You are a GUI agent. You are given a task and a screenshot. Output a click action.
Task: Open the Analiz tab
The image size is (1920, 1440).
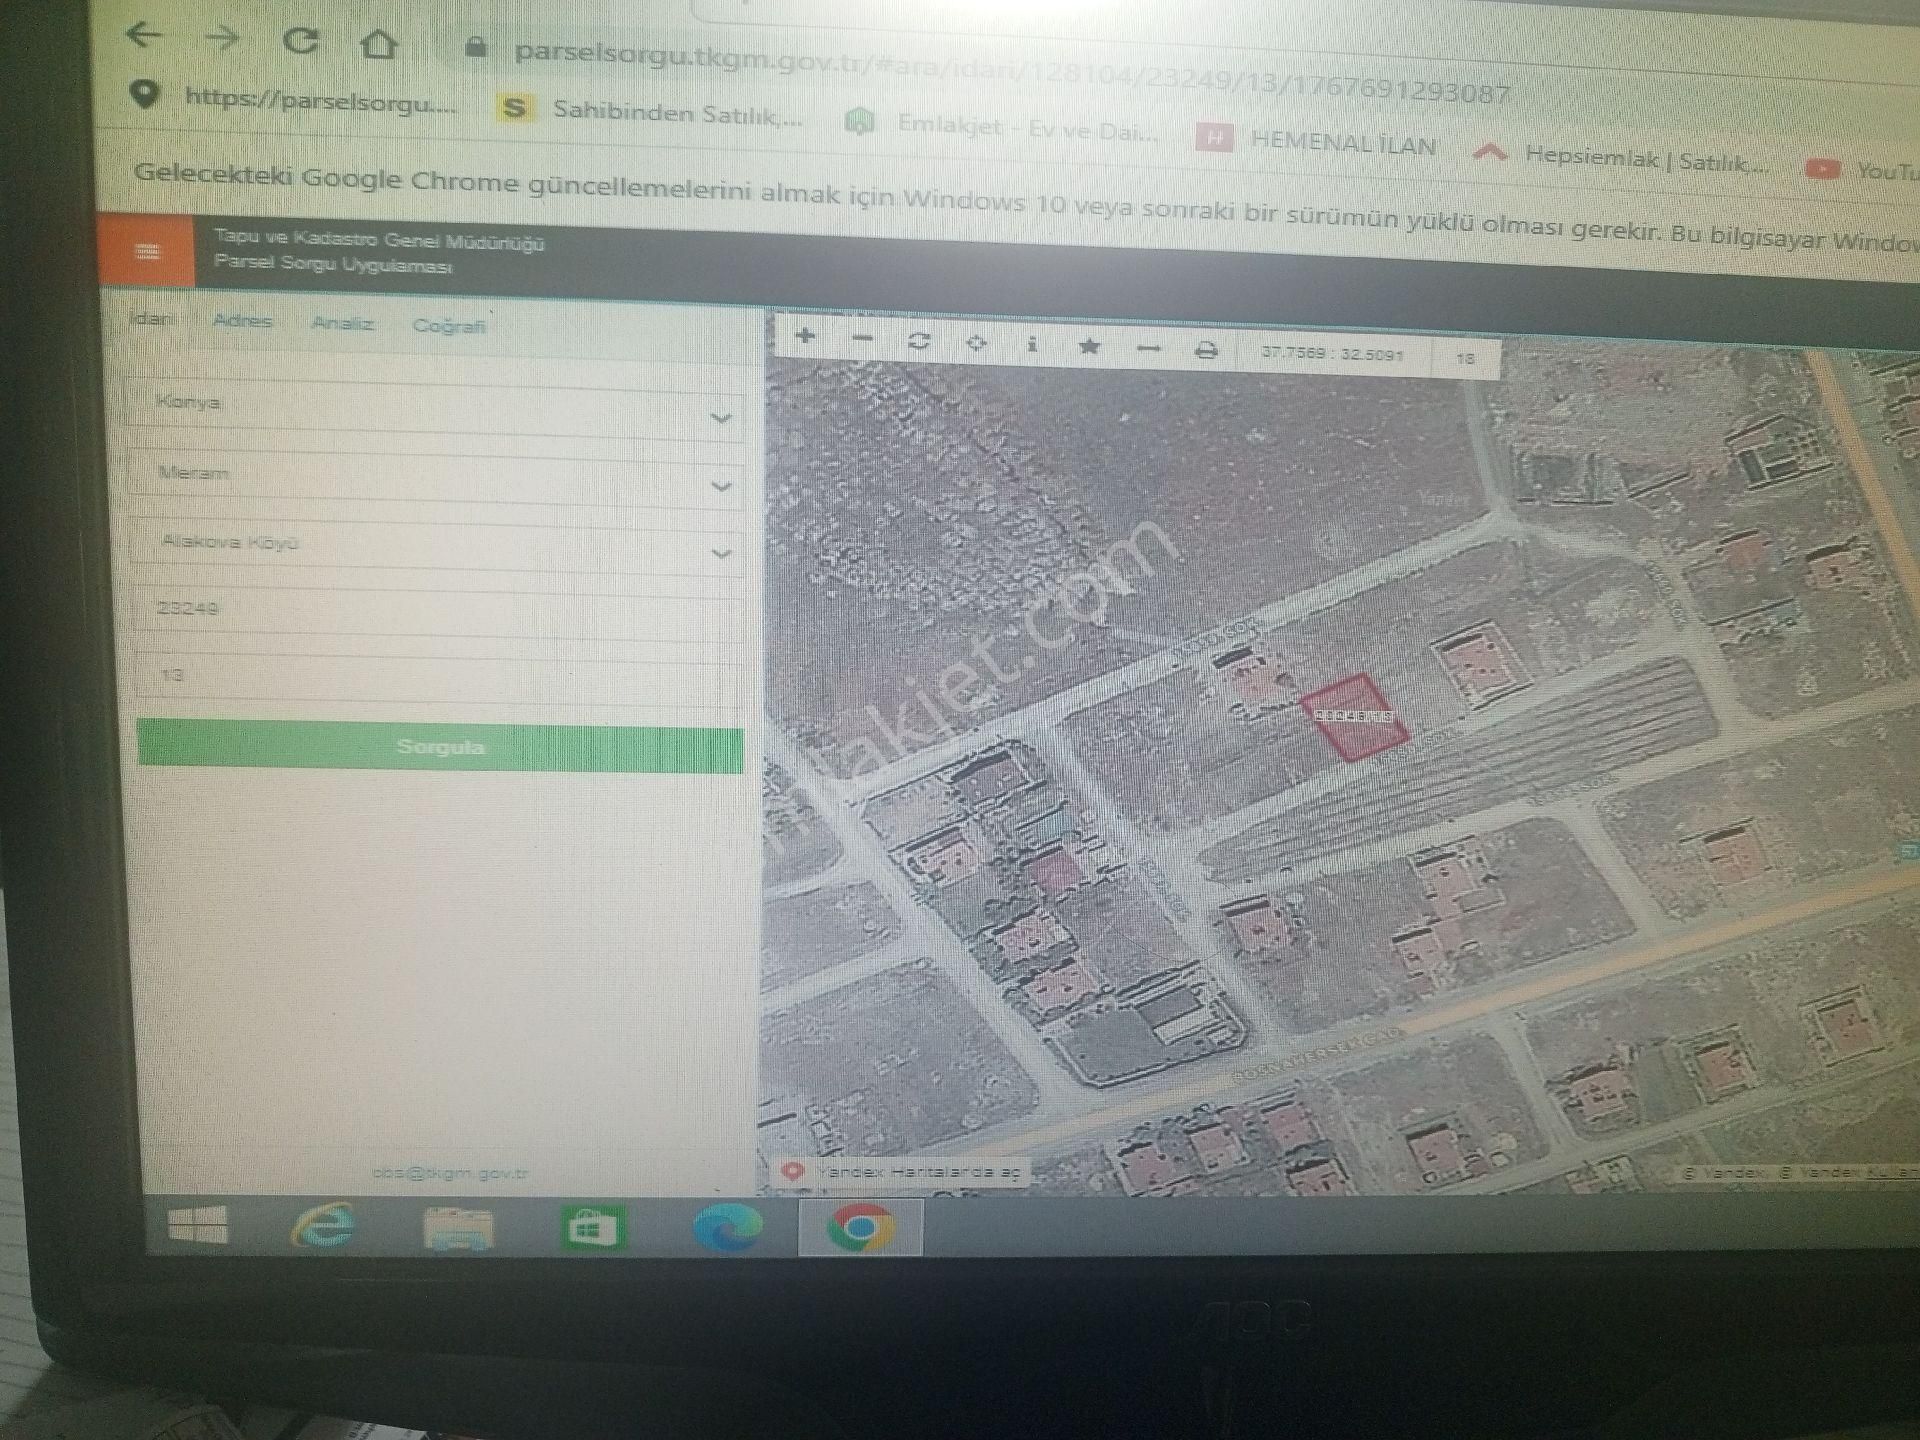342,325
